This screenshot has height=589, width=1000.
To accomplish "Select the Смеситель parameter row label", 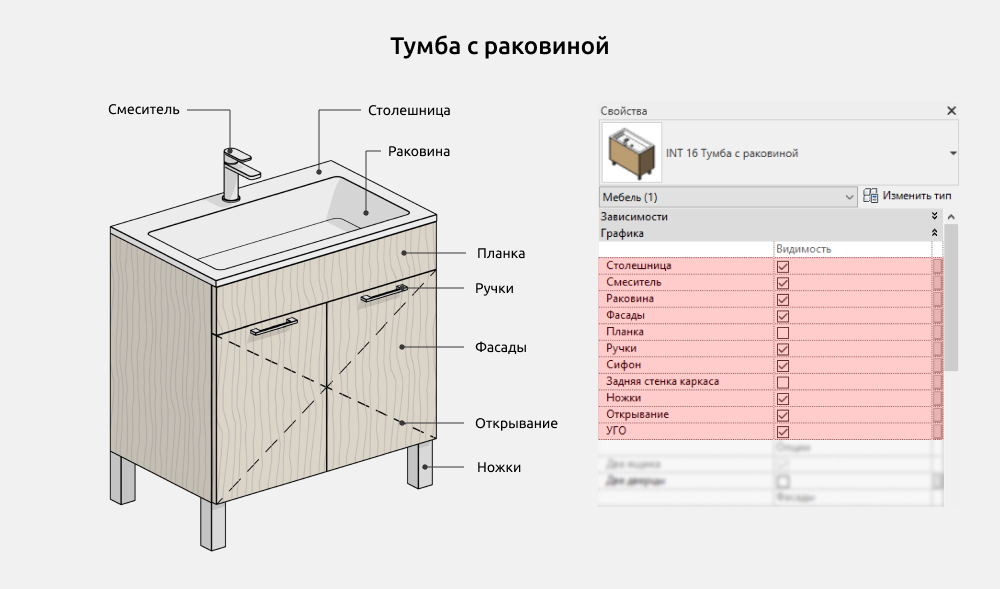I will point(633,282).
